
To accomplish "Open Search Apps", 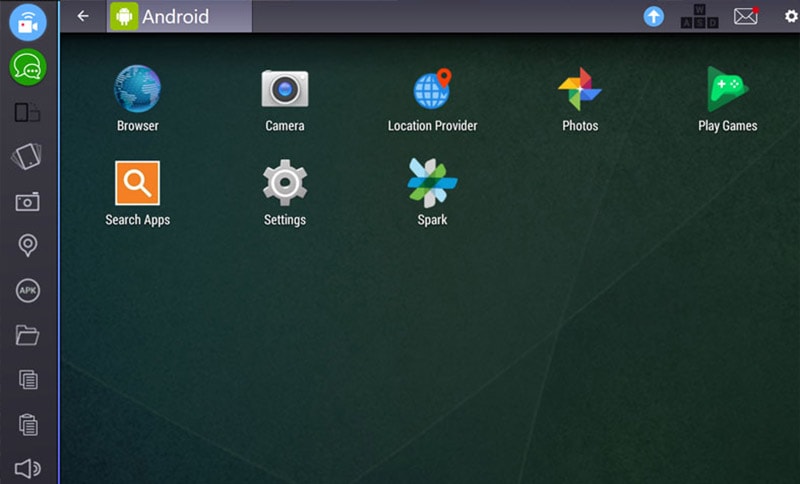I will (x=137, y=183).
